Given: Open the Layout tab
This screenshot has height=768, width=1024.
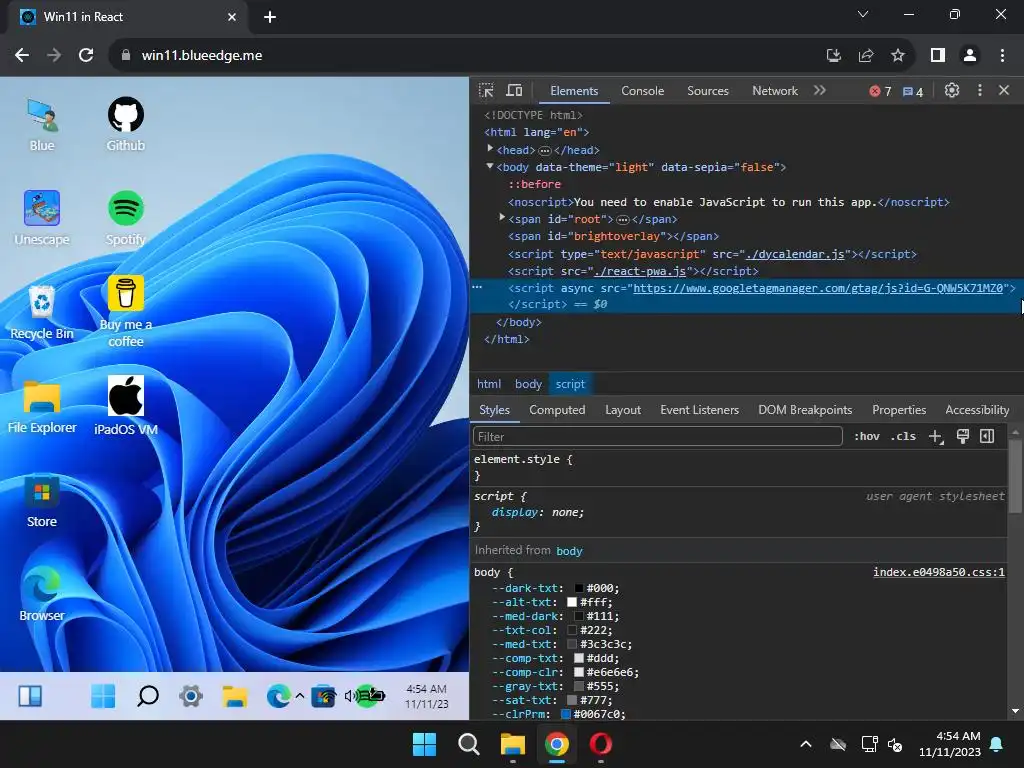Looking at the screenshot, I should coord(622,410).
